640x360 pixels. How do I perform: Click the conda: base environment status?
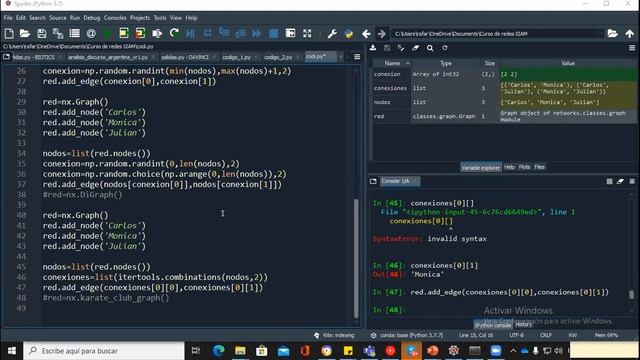[407, 335]
